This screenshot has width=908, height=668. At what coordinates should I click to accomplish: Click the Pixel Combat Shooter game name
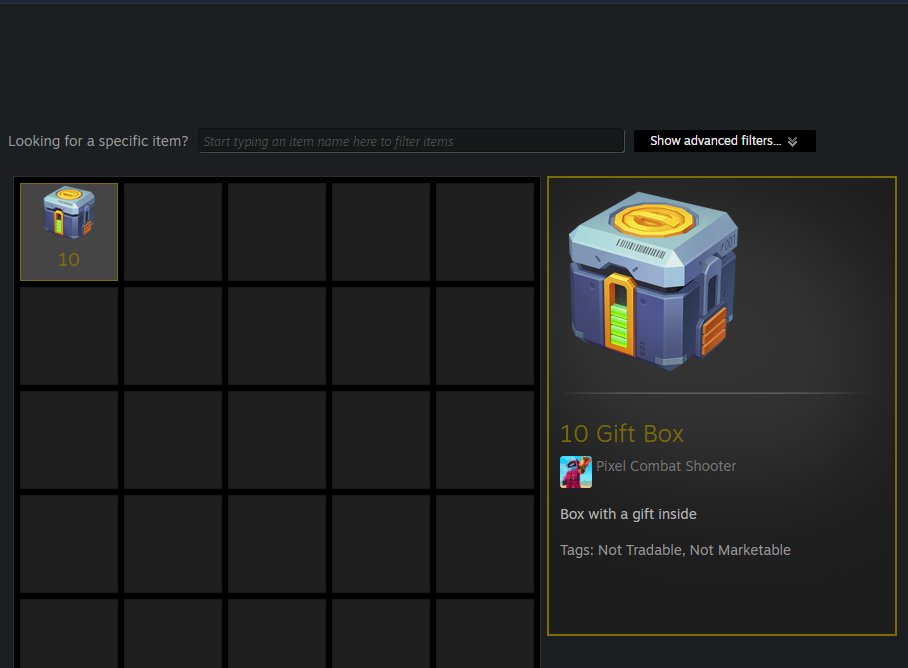tap(666, 466)
